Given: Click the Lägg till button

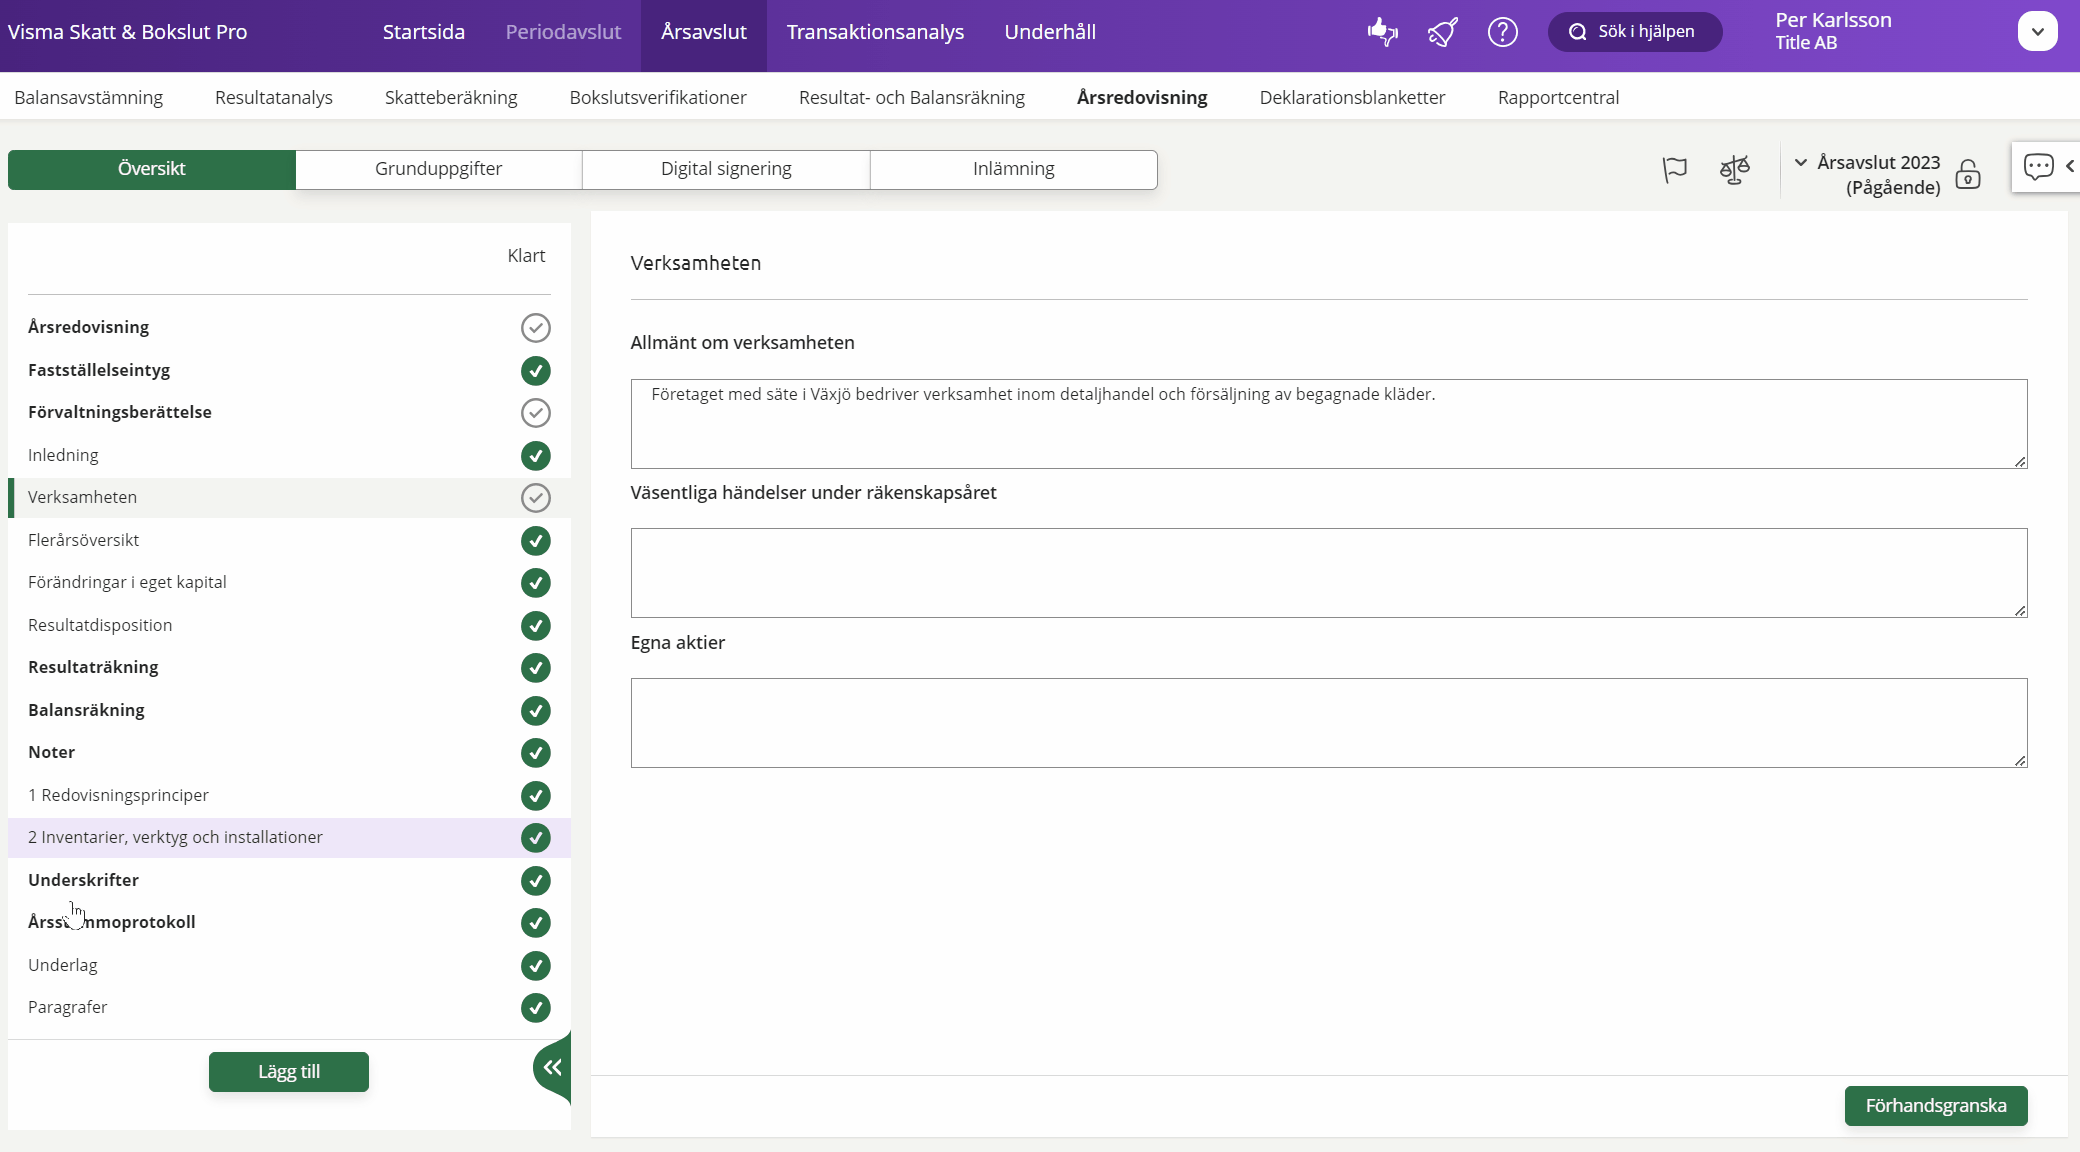Looking at the screenshot, I should 288,1071.
